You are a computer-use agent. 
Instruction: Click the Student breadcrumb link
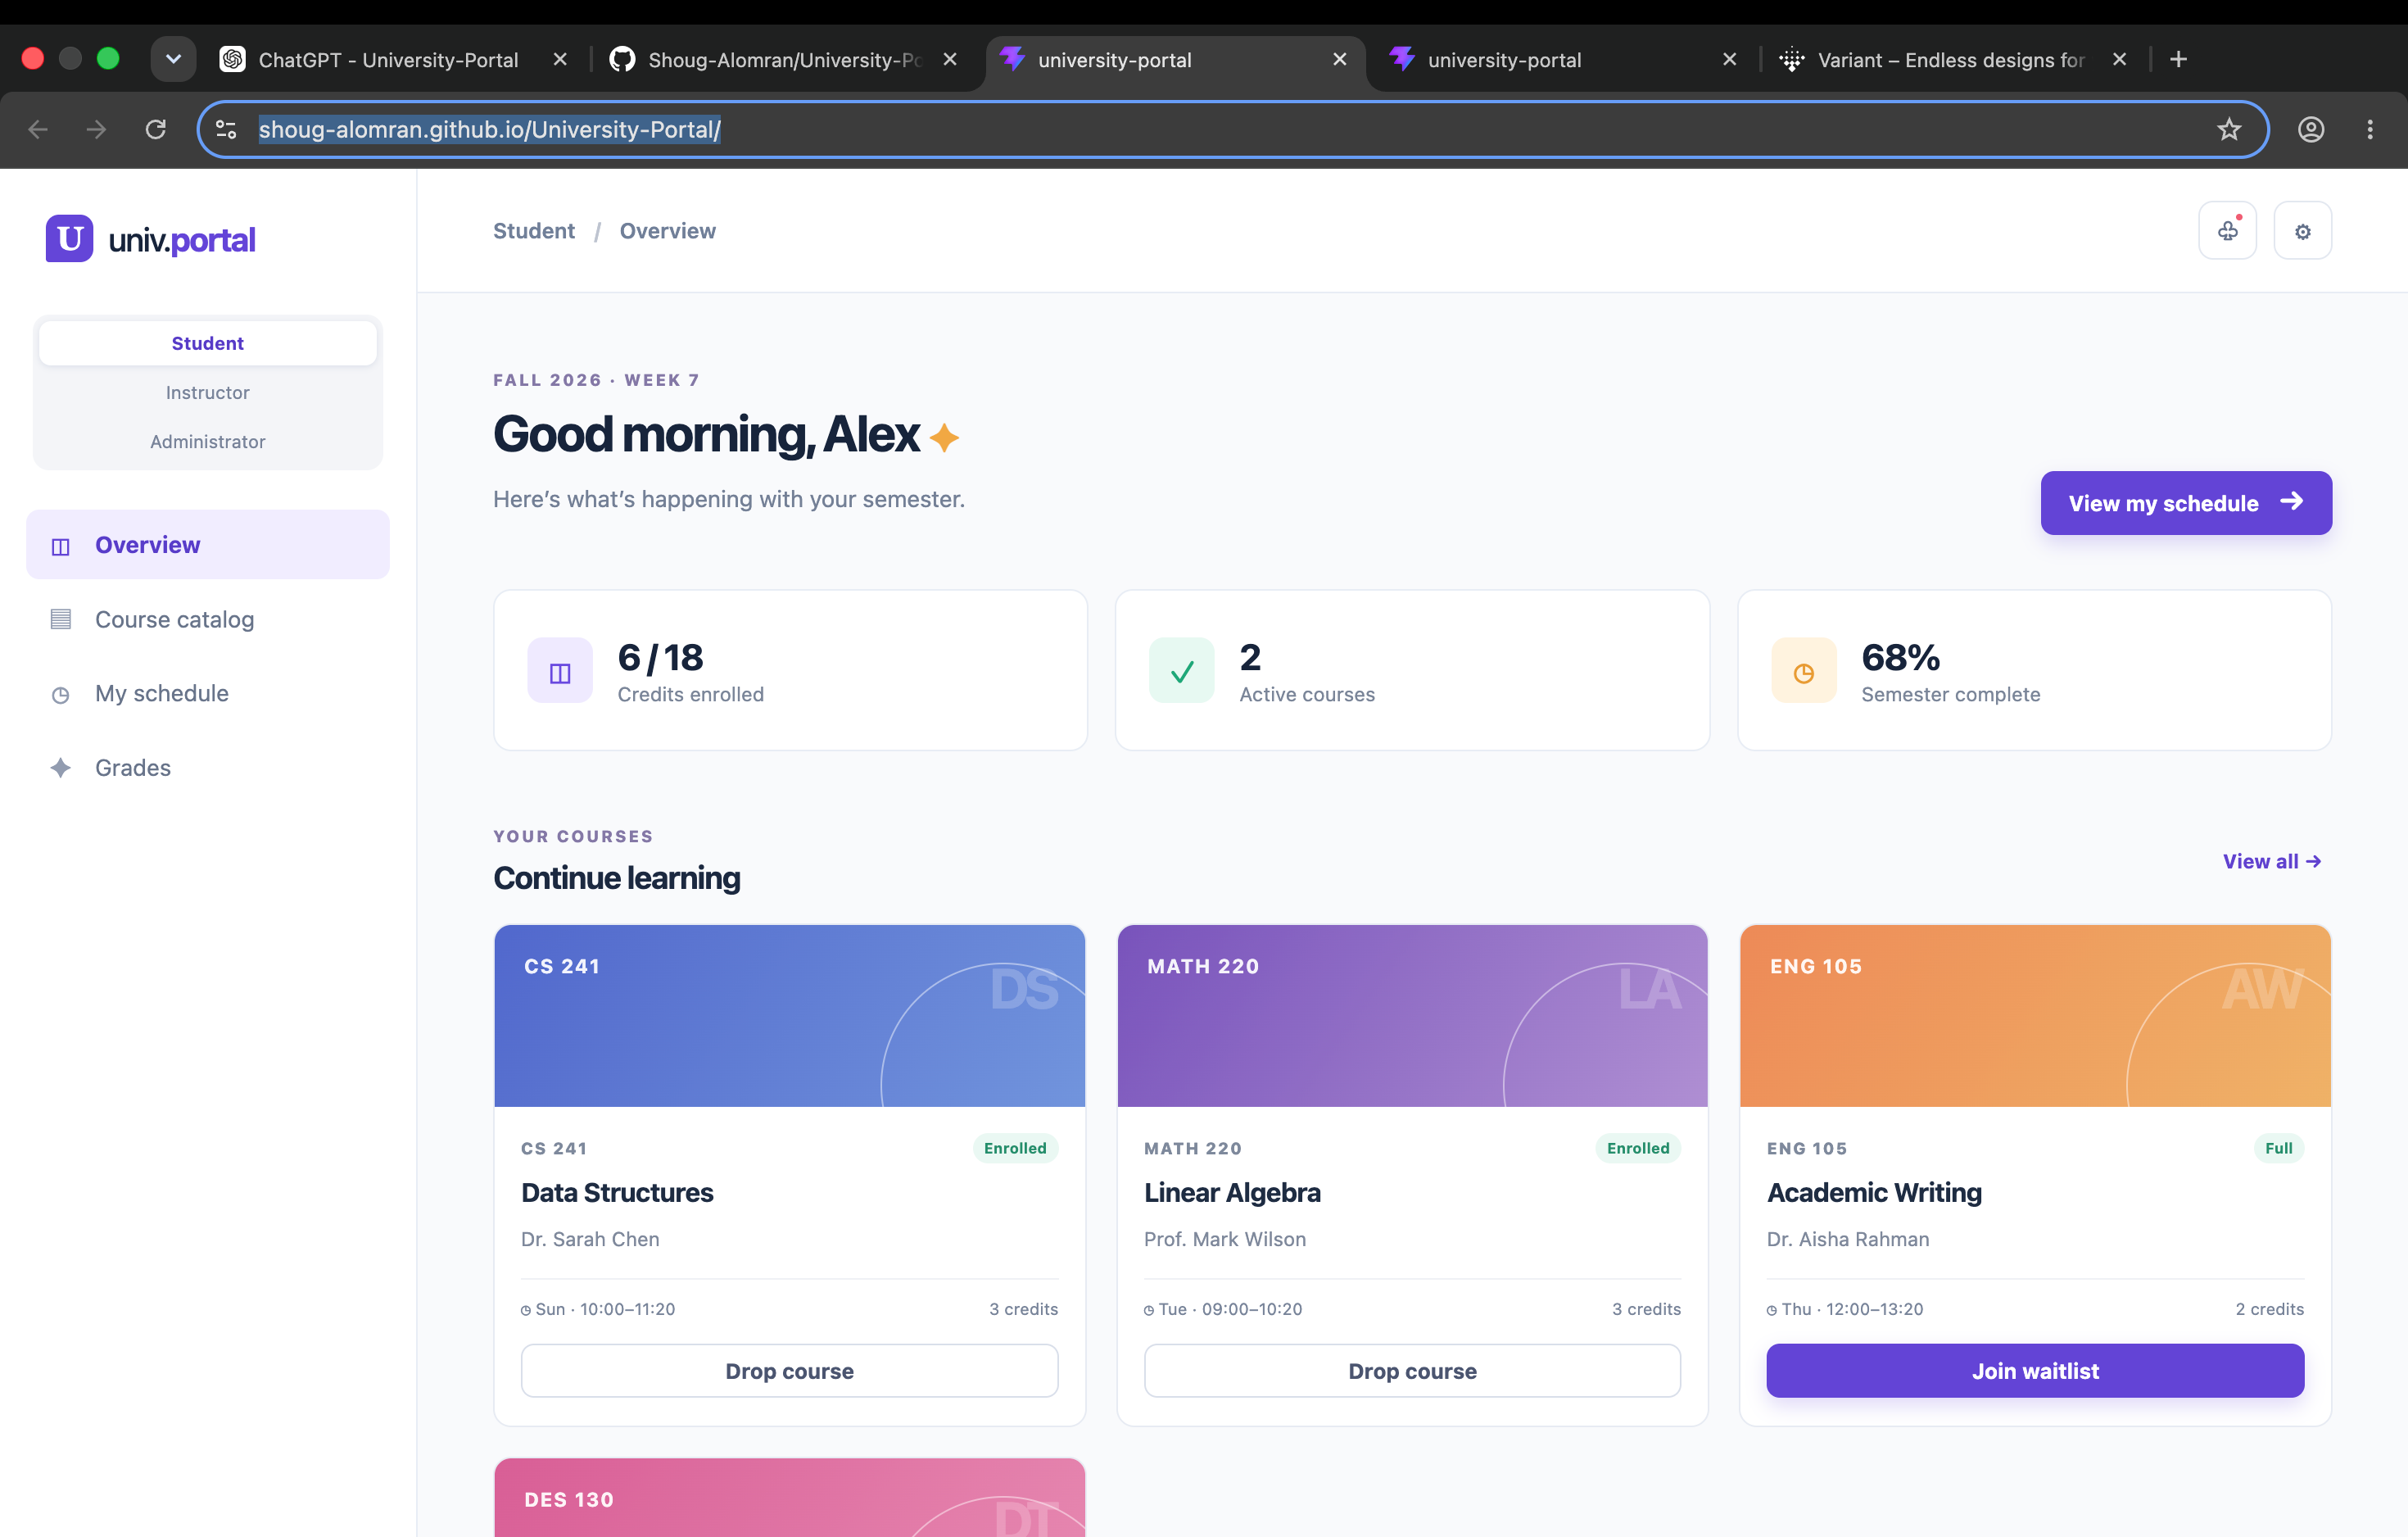(x=534, y=231)
